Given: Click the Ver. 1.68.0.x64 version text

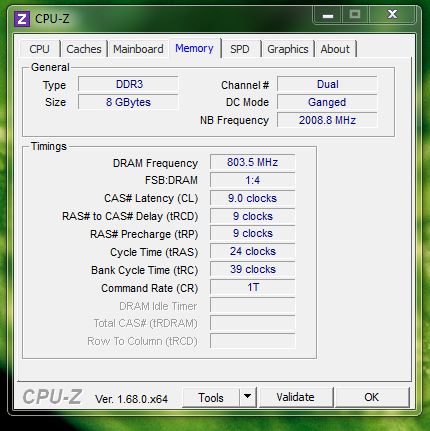Looking at the screenshot, I should (131, 399).
